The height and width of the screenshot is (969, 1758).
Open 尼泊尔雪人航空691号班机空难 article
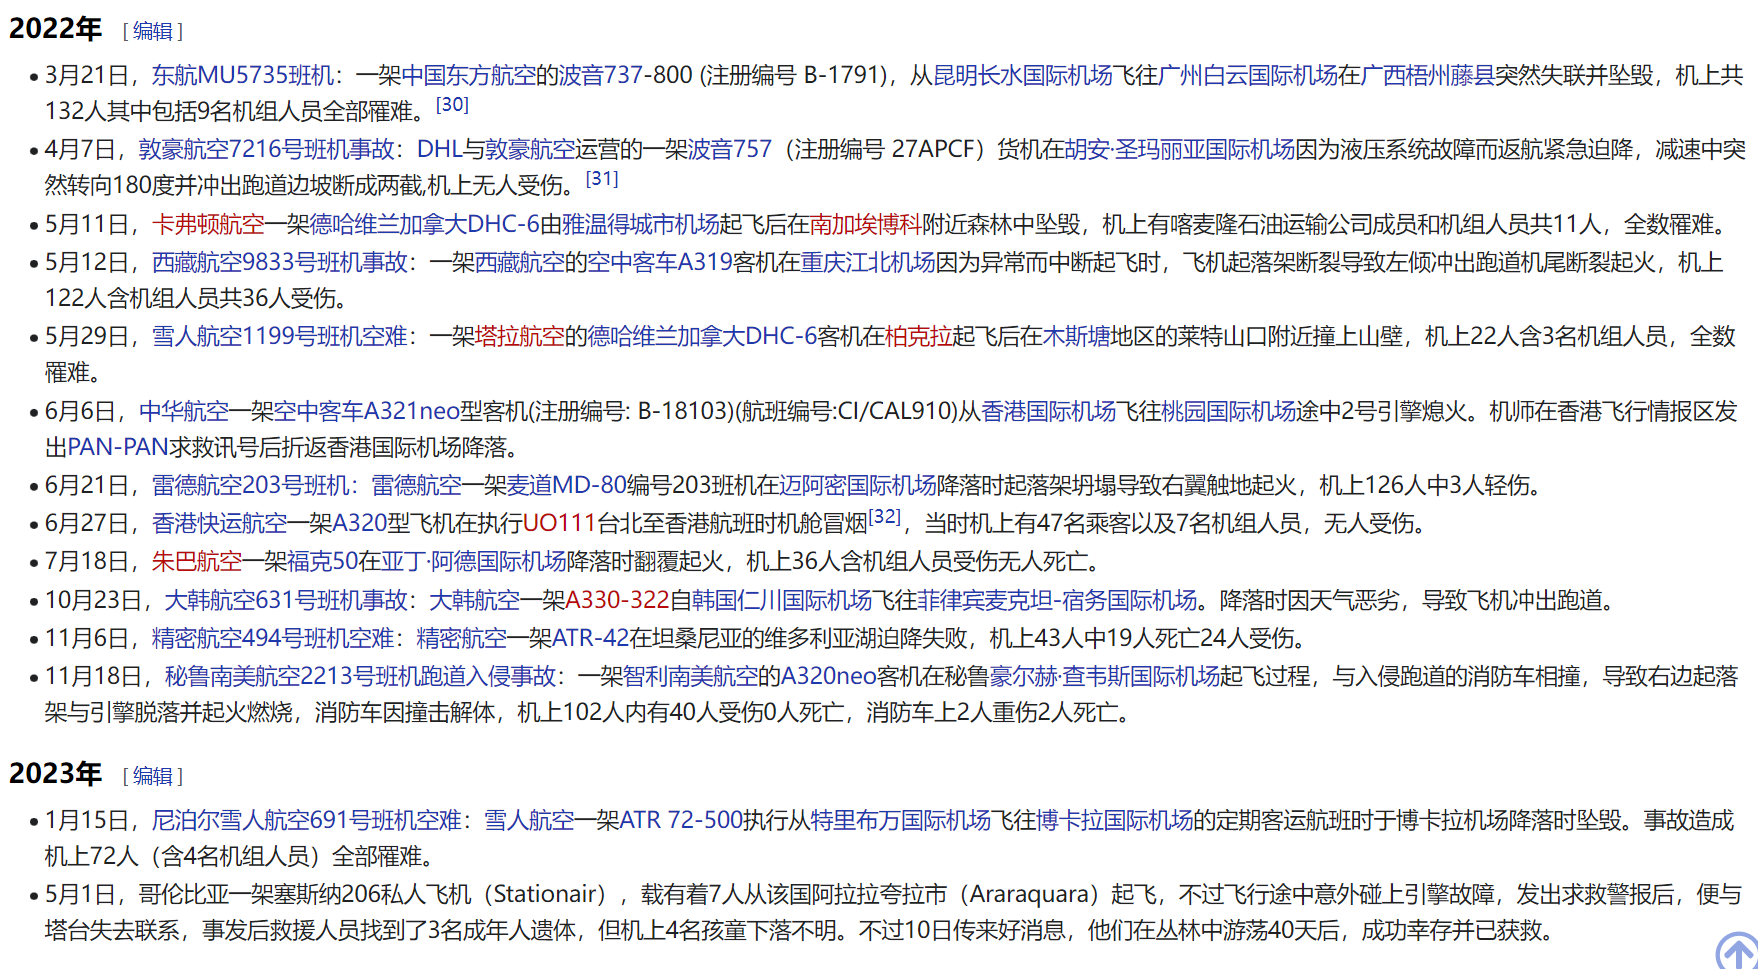(x=307, y=820)
